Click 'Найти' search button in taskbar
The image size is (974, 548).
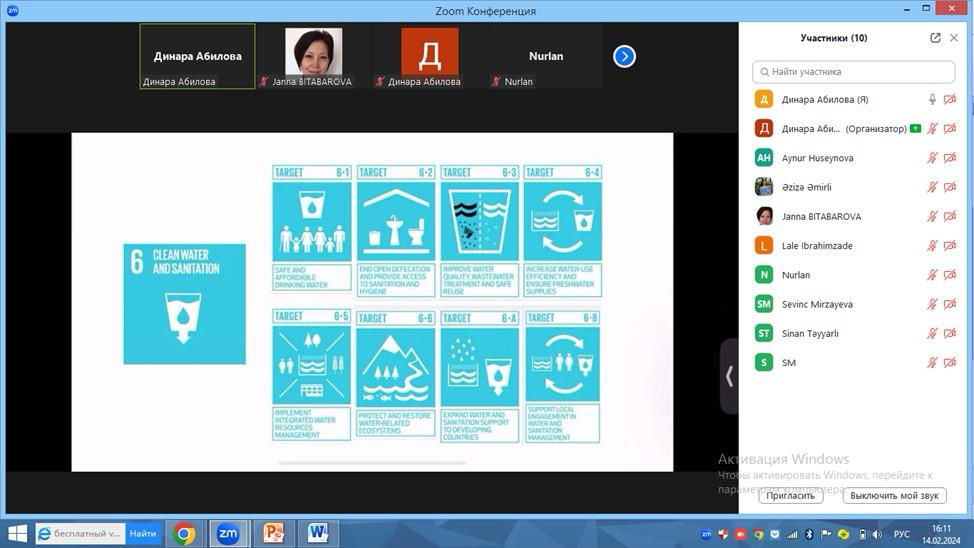143,533
